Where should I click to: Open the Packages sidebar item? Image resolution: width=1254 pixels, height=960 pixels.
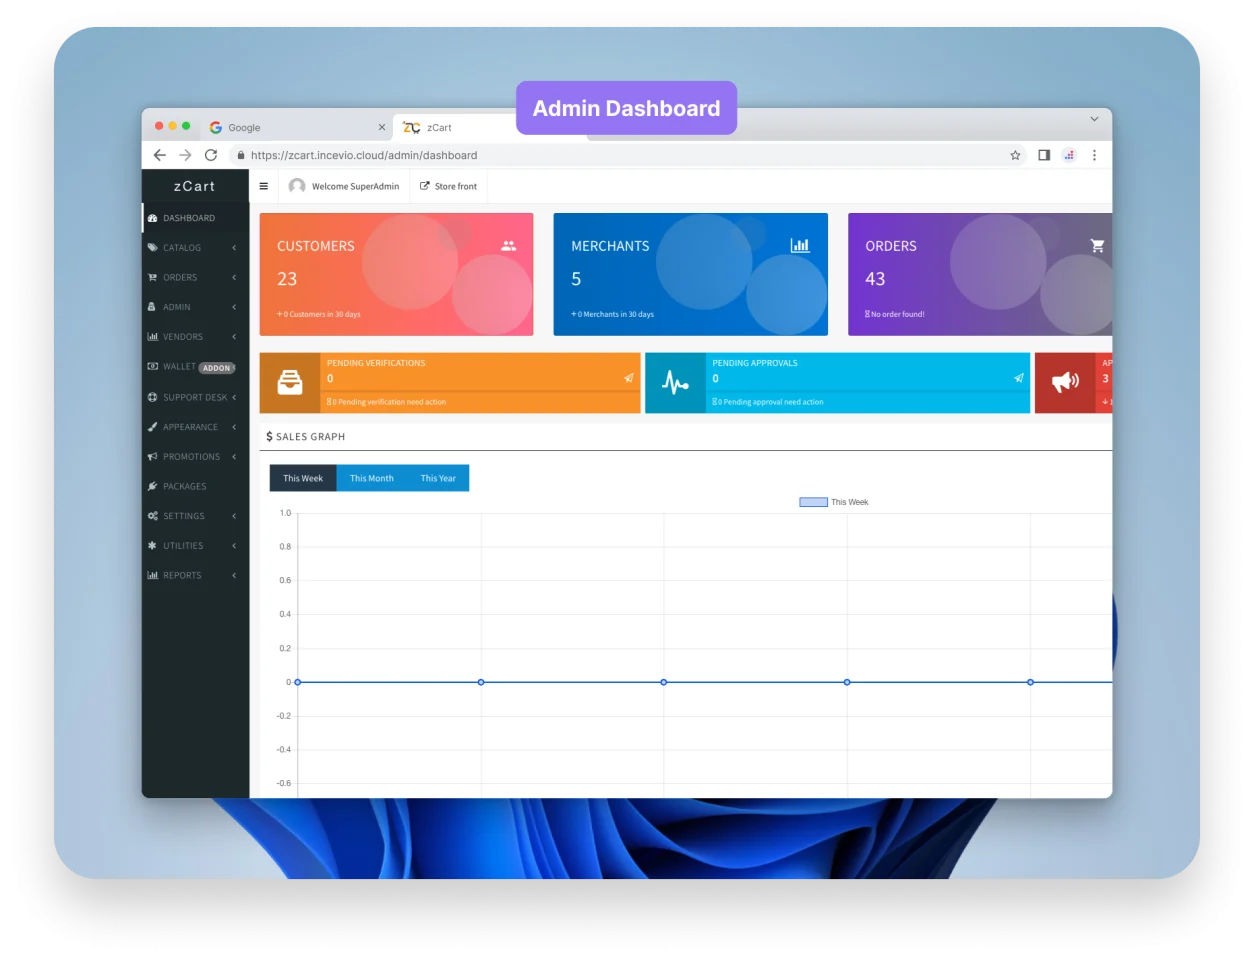click(195, 486)
